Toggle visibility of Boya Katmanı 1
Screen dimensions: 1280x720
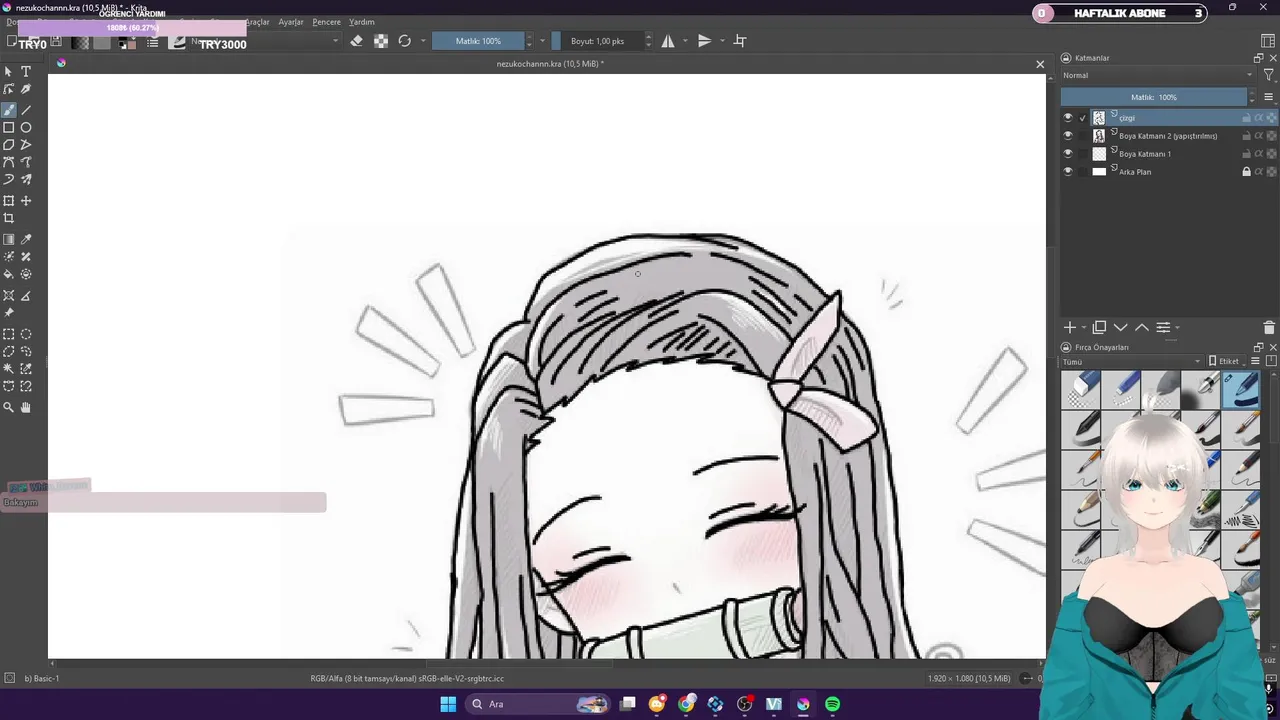coord(1068,154)
